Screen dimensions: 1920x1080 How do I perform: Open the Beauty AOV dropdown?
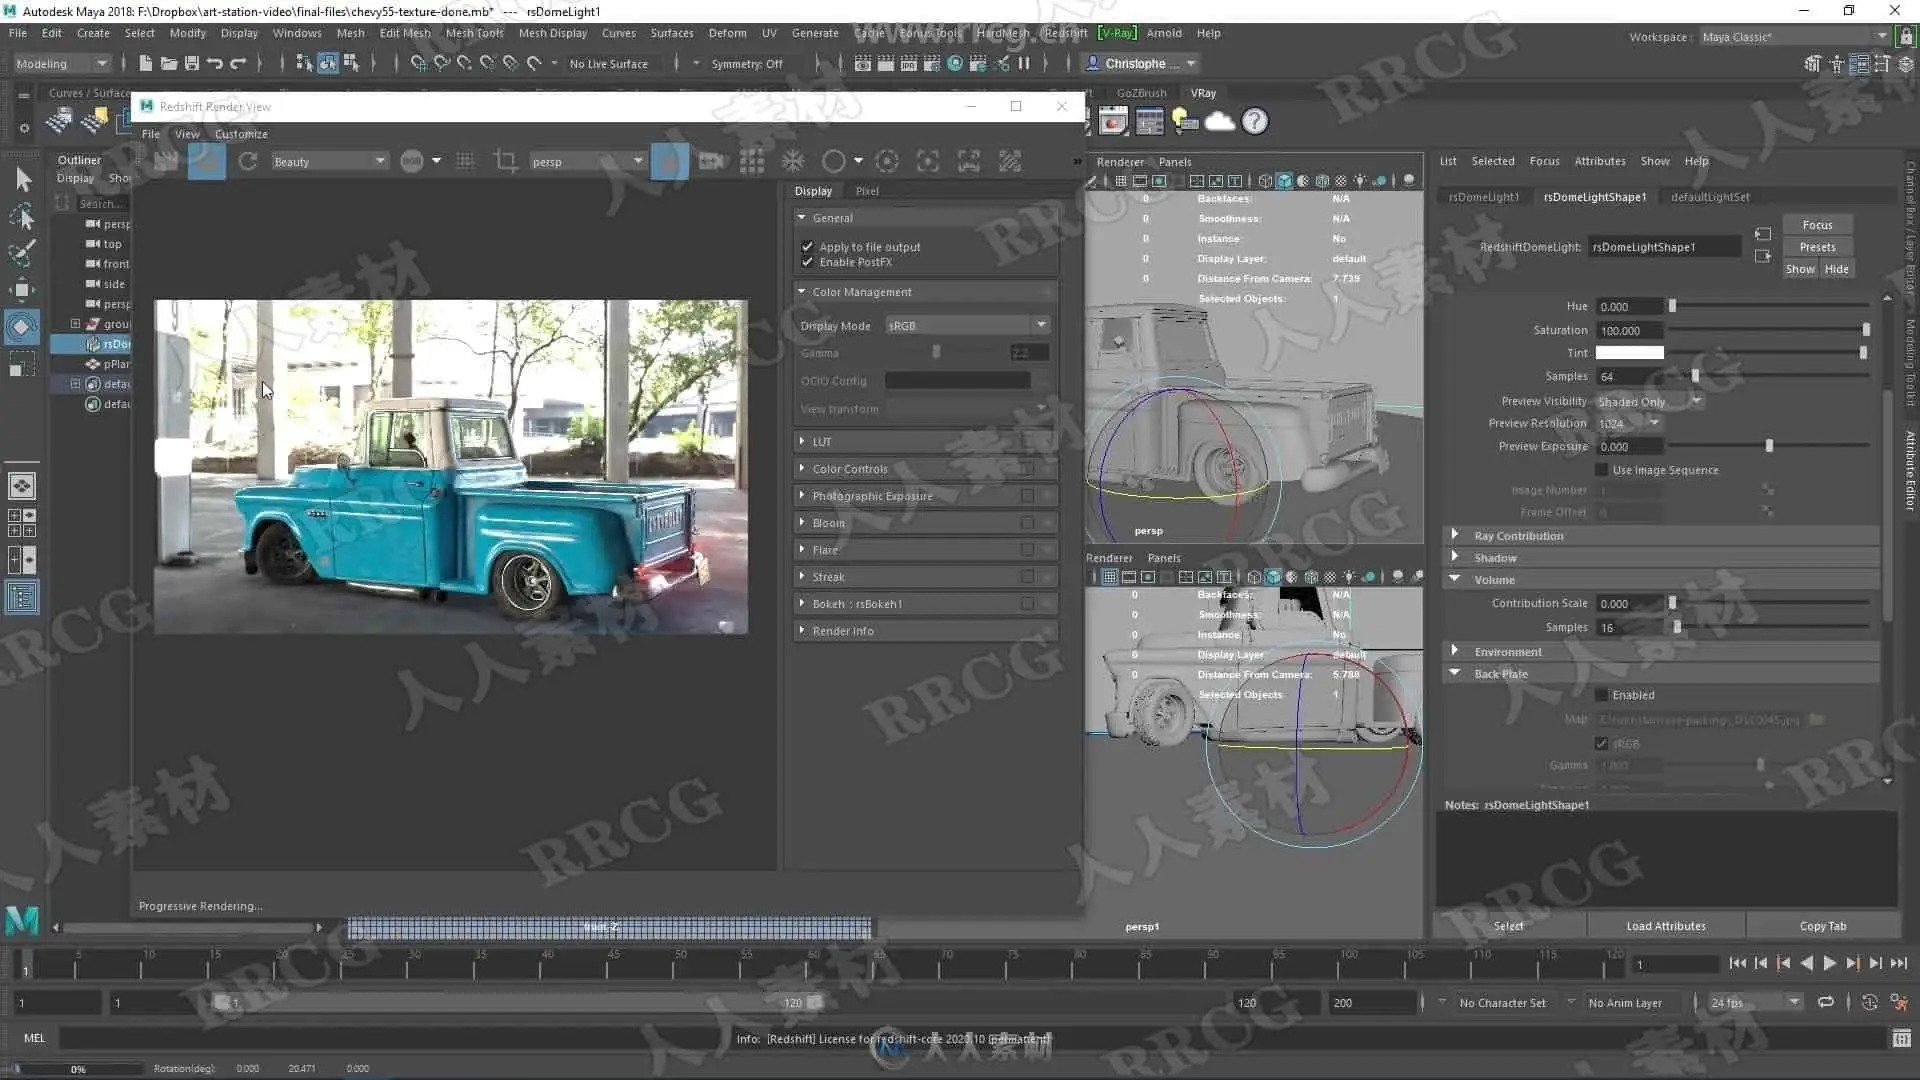tap(329, 161)
